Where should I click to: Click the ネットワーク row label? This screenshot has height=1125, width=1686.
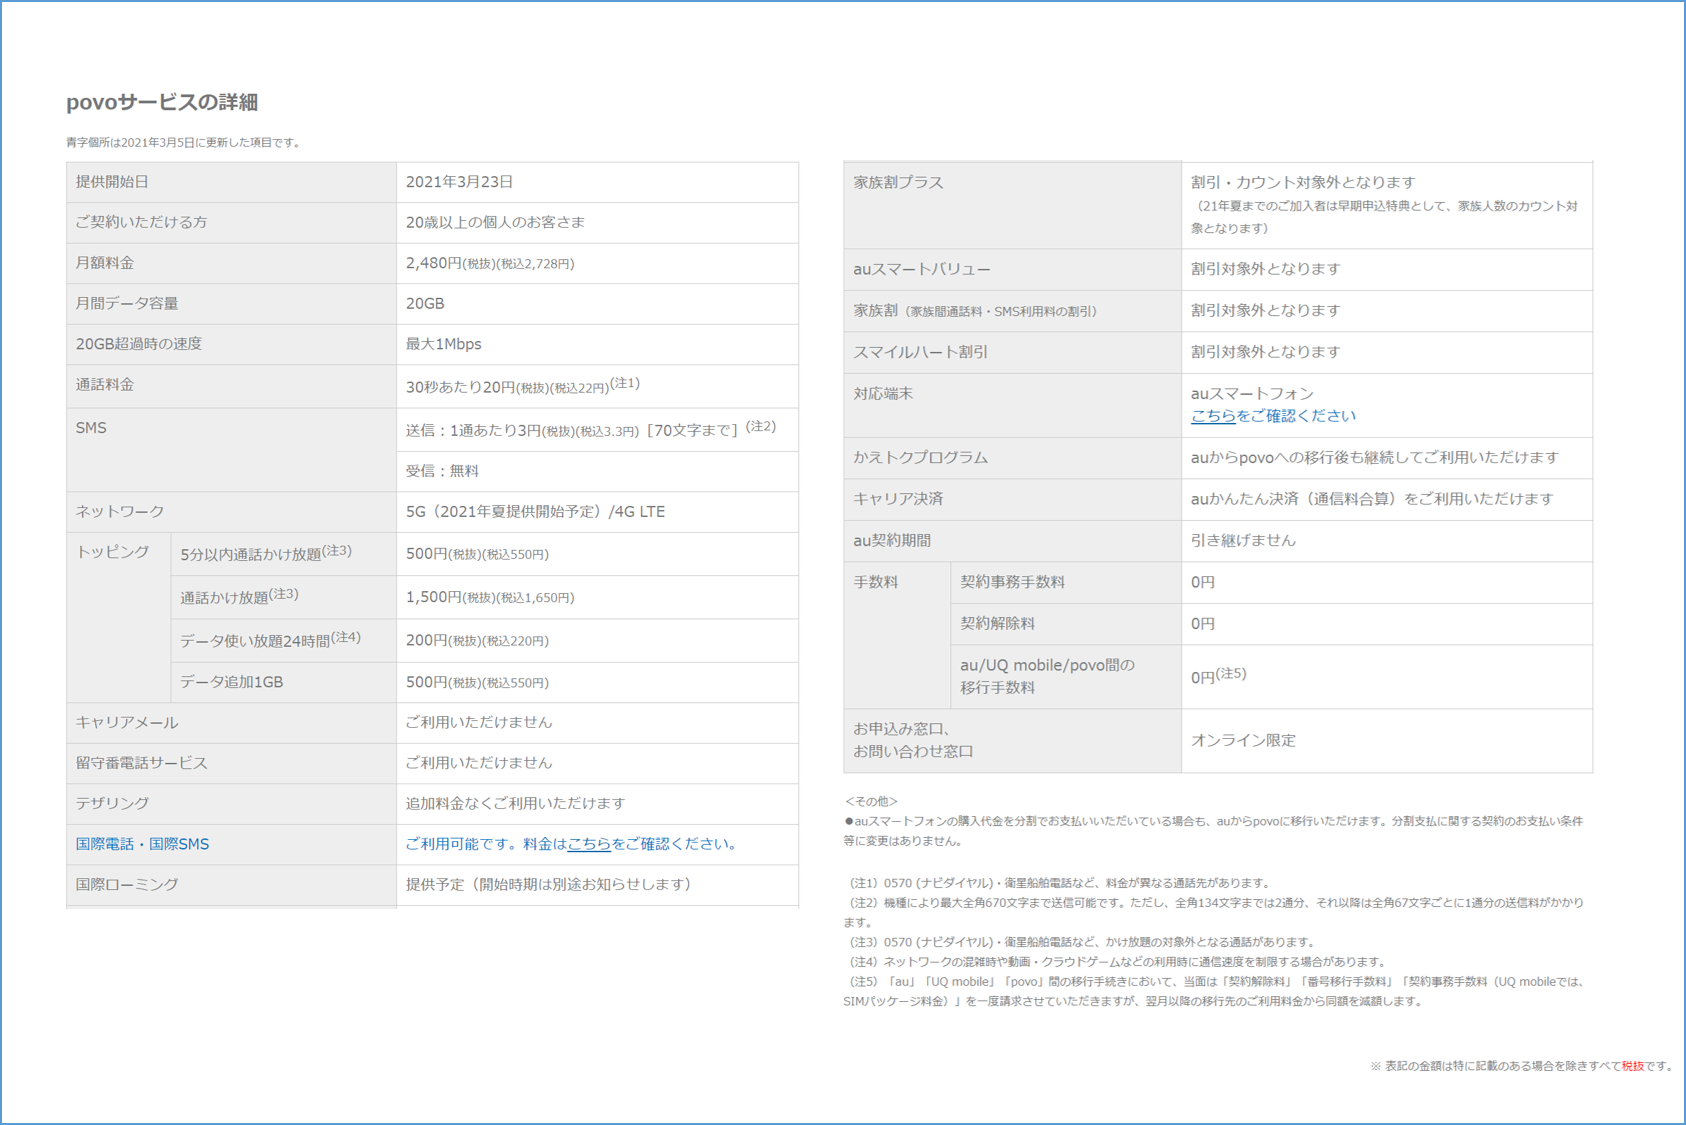point(120,511)
